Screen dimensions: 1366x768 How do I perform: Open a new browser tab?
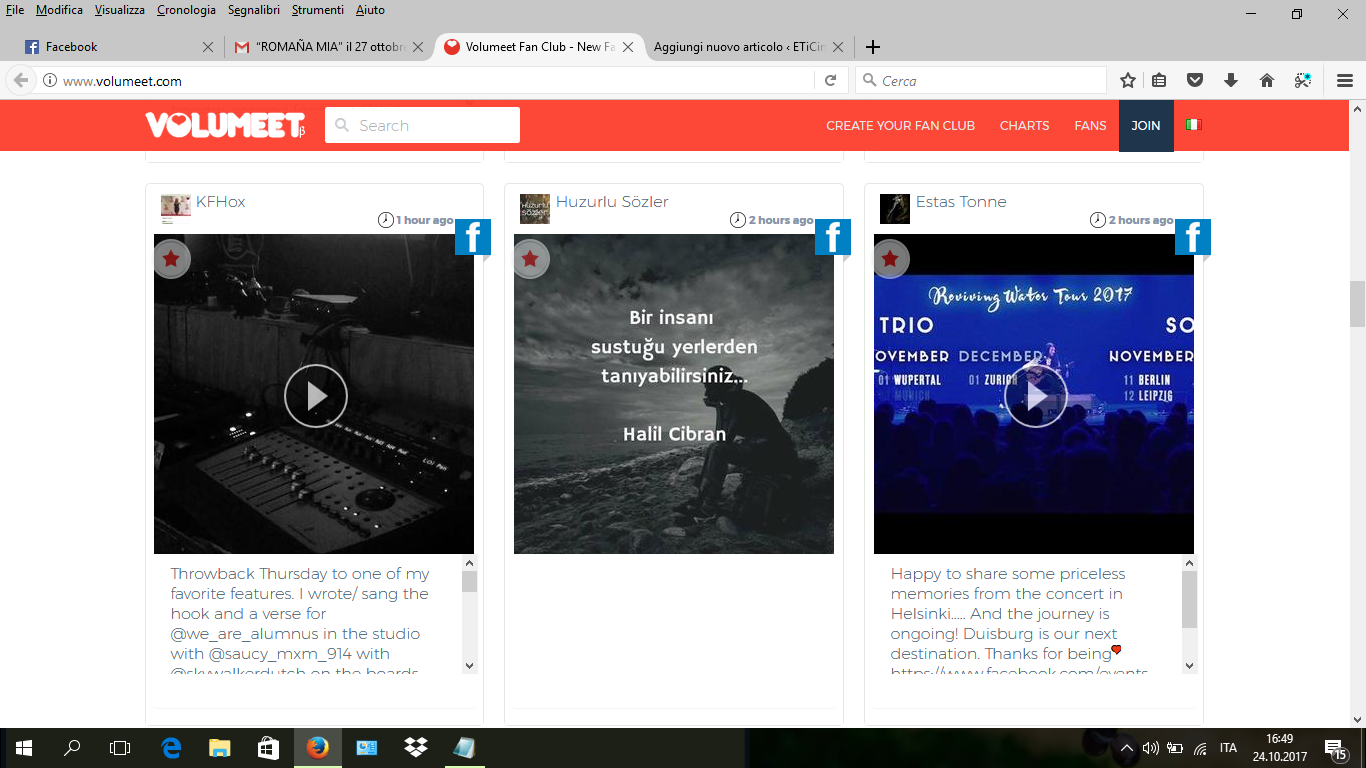click(872, 47)
